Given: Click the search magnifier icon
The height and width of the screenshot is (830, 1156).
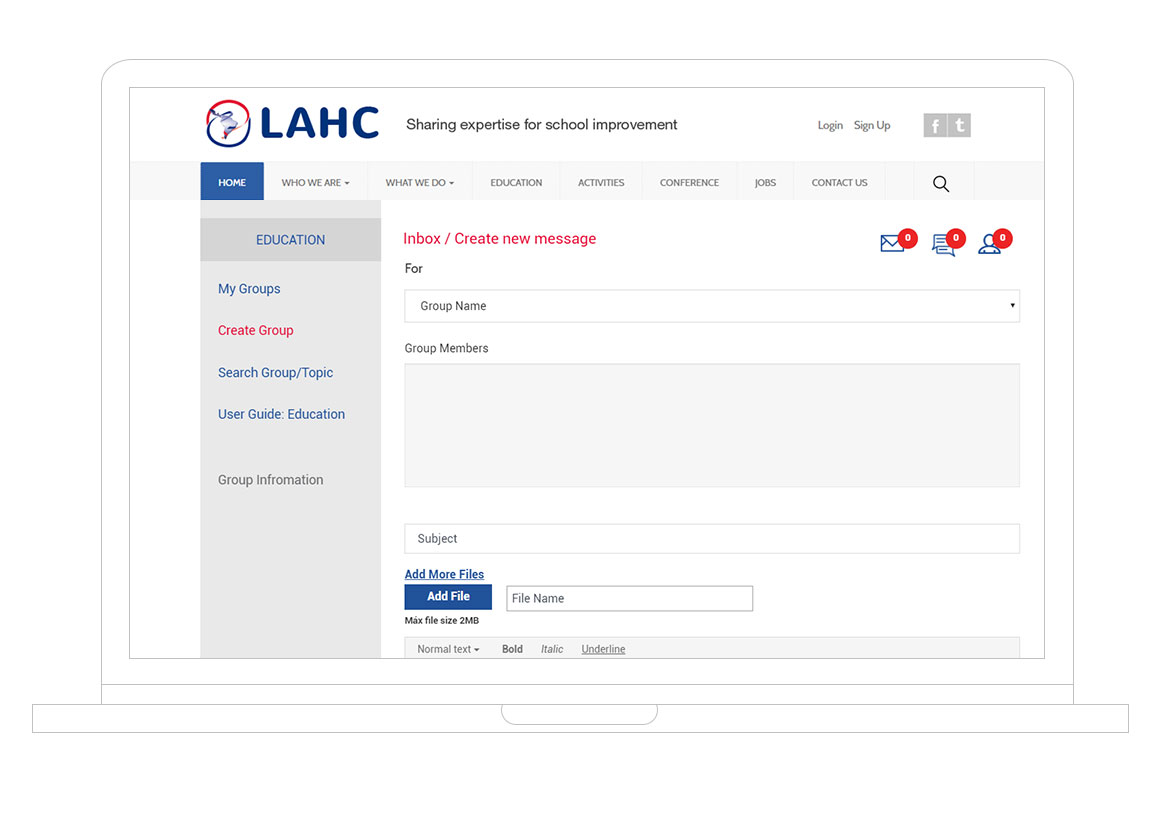Looking at the screenshot, I should coord(941,183).
